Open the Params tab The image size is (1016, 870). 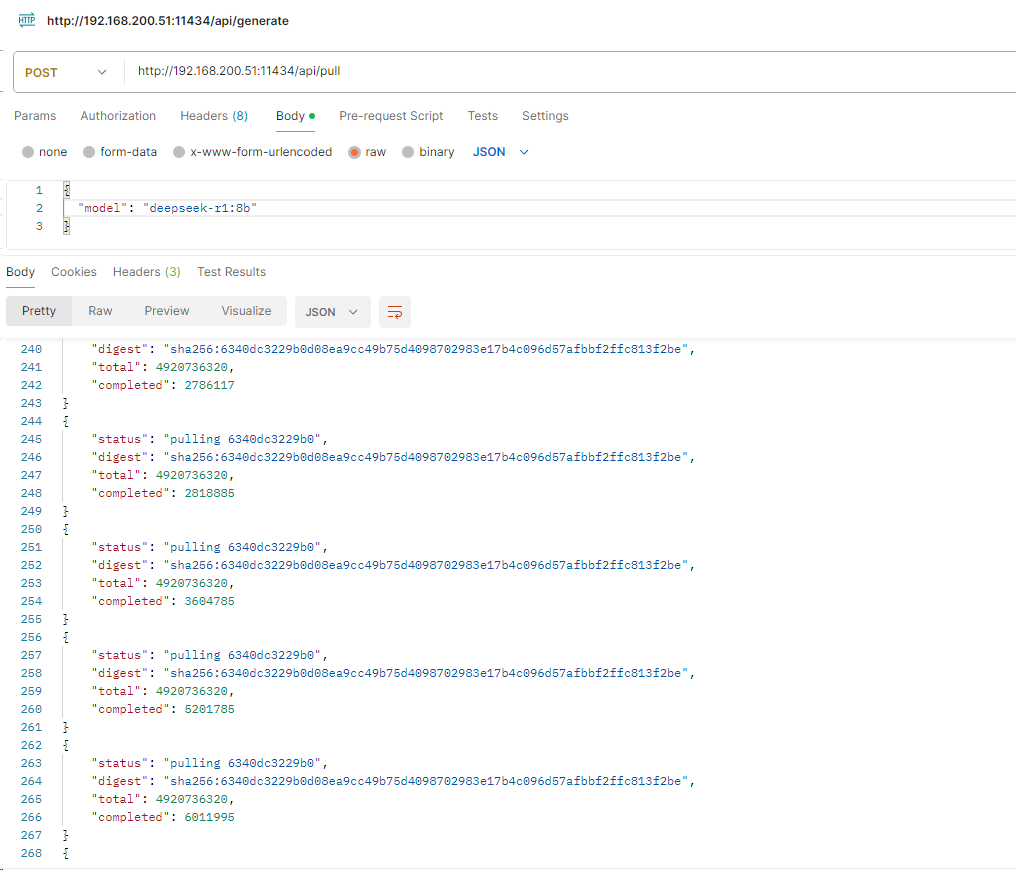pyautogui.click(x=35, y=116)
